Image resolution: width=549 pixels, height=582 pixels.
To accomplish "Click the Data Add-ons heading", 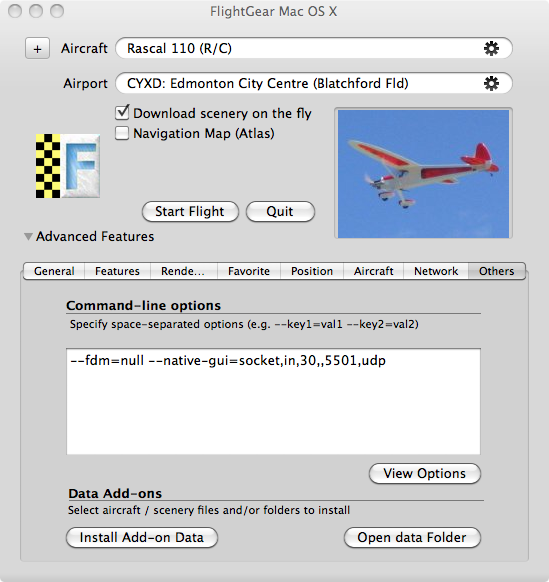I will pyautogui.click(x=115, y=493).
